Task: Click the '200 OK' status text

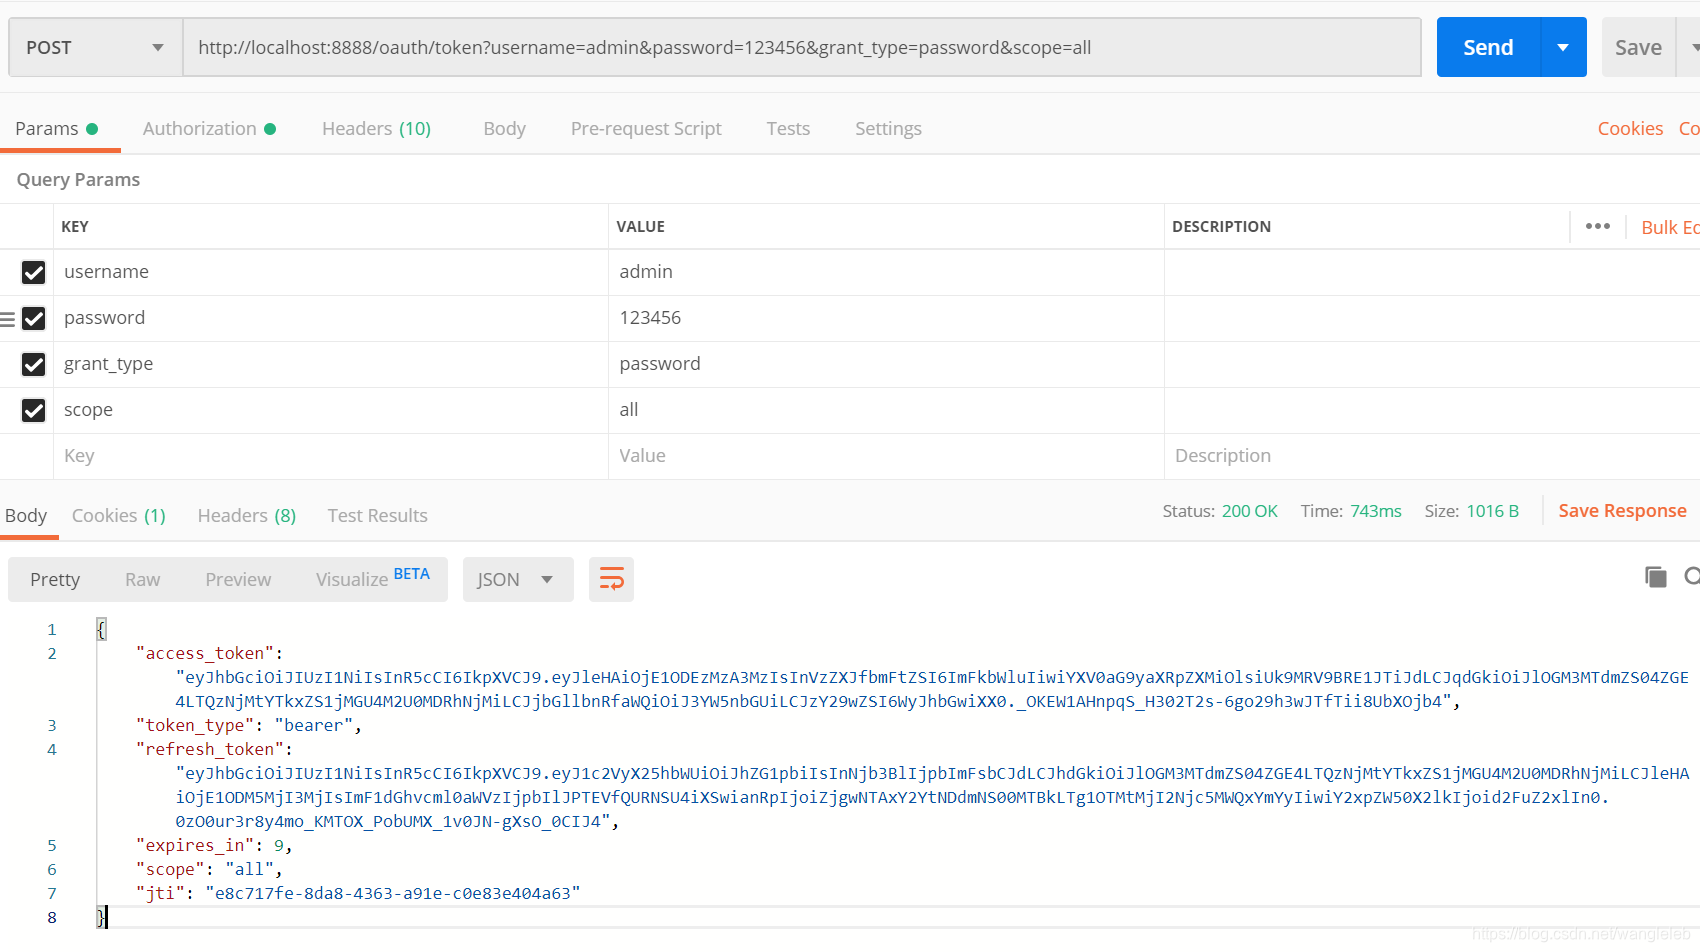Action: (1249, 511)
